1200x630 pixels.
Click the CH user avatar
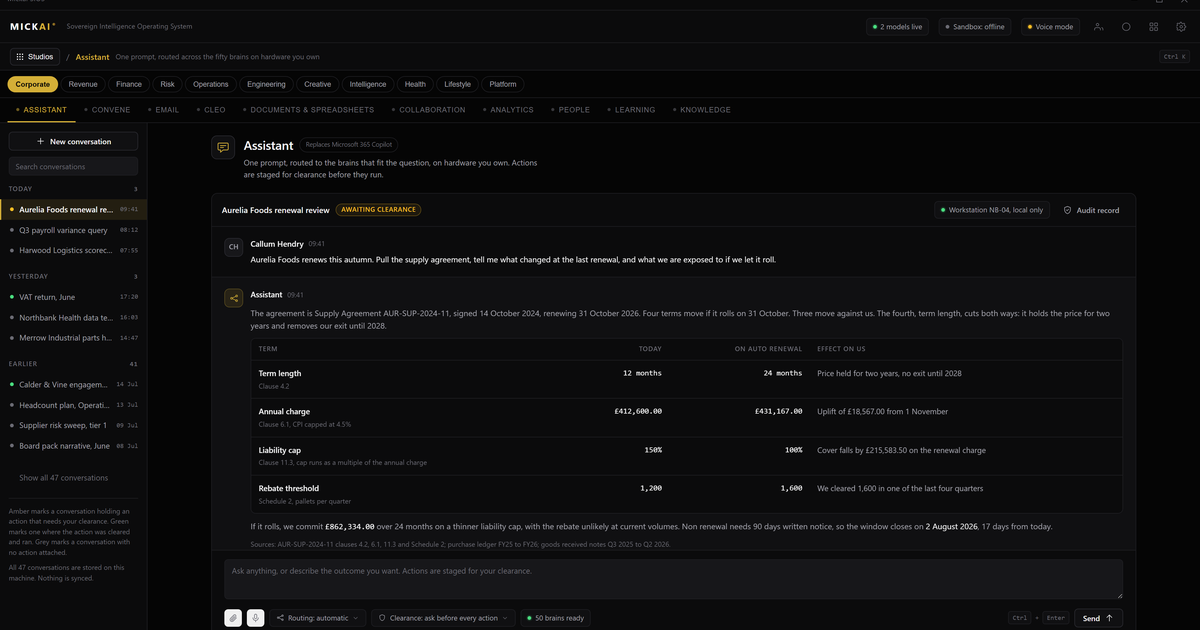coord(233,246)
